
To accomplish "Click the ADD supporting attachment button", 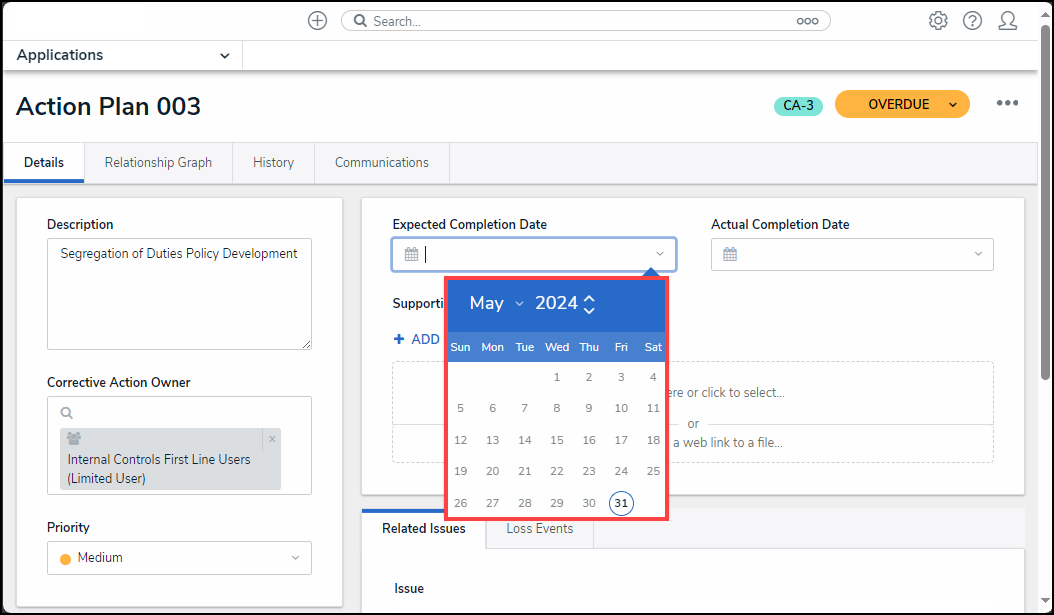I will pyautogui.click(x=417, y=339).
